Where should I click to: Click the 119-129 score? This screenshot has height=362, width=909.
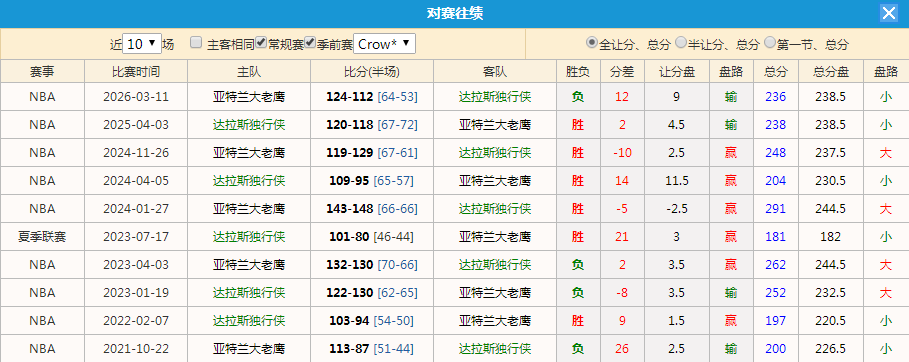350,153
